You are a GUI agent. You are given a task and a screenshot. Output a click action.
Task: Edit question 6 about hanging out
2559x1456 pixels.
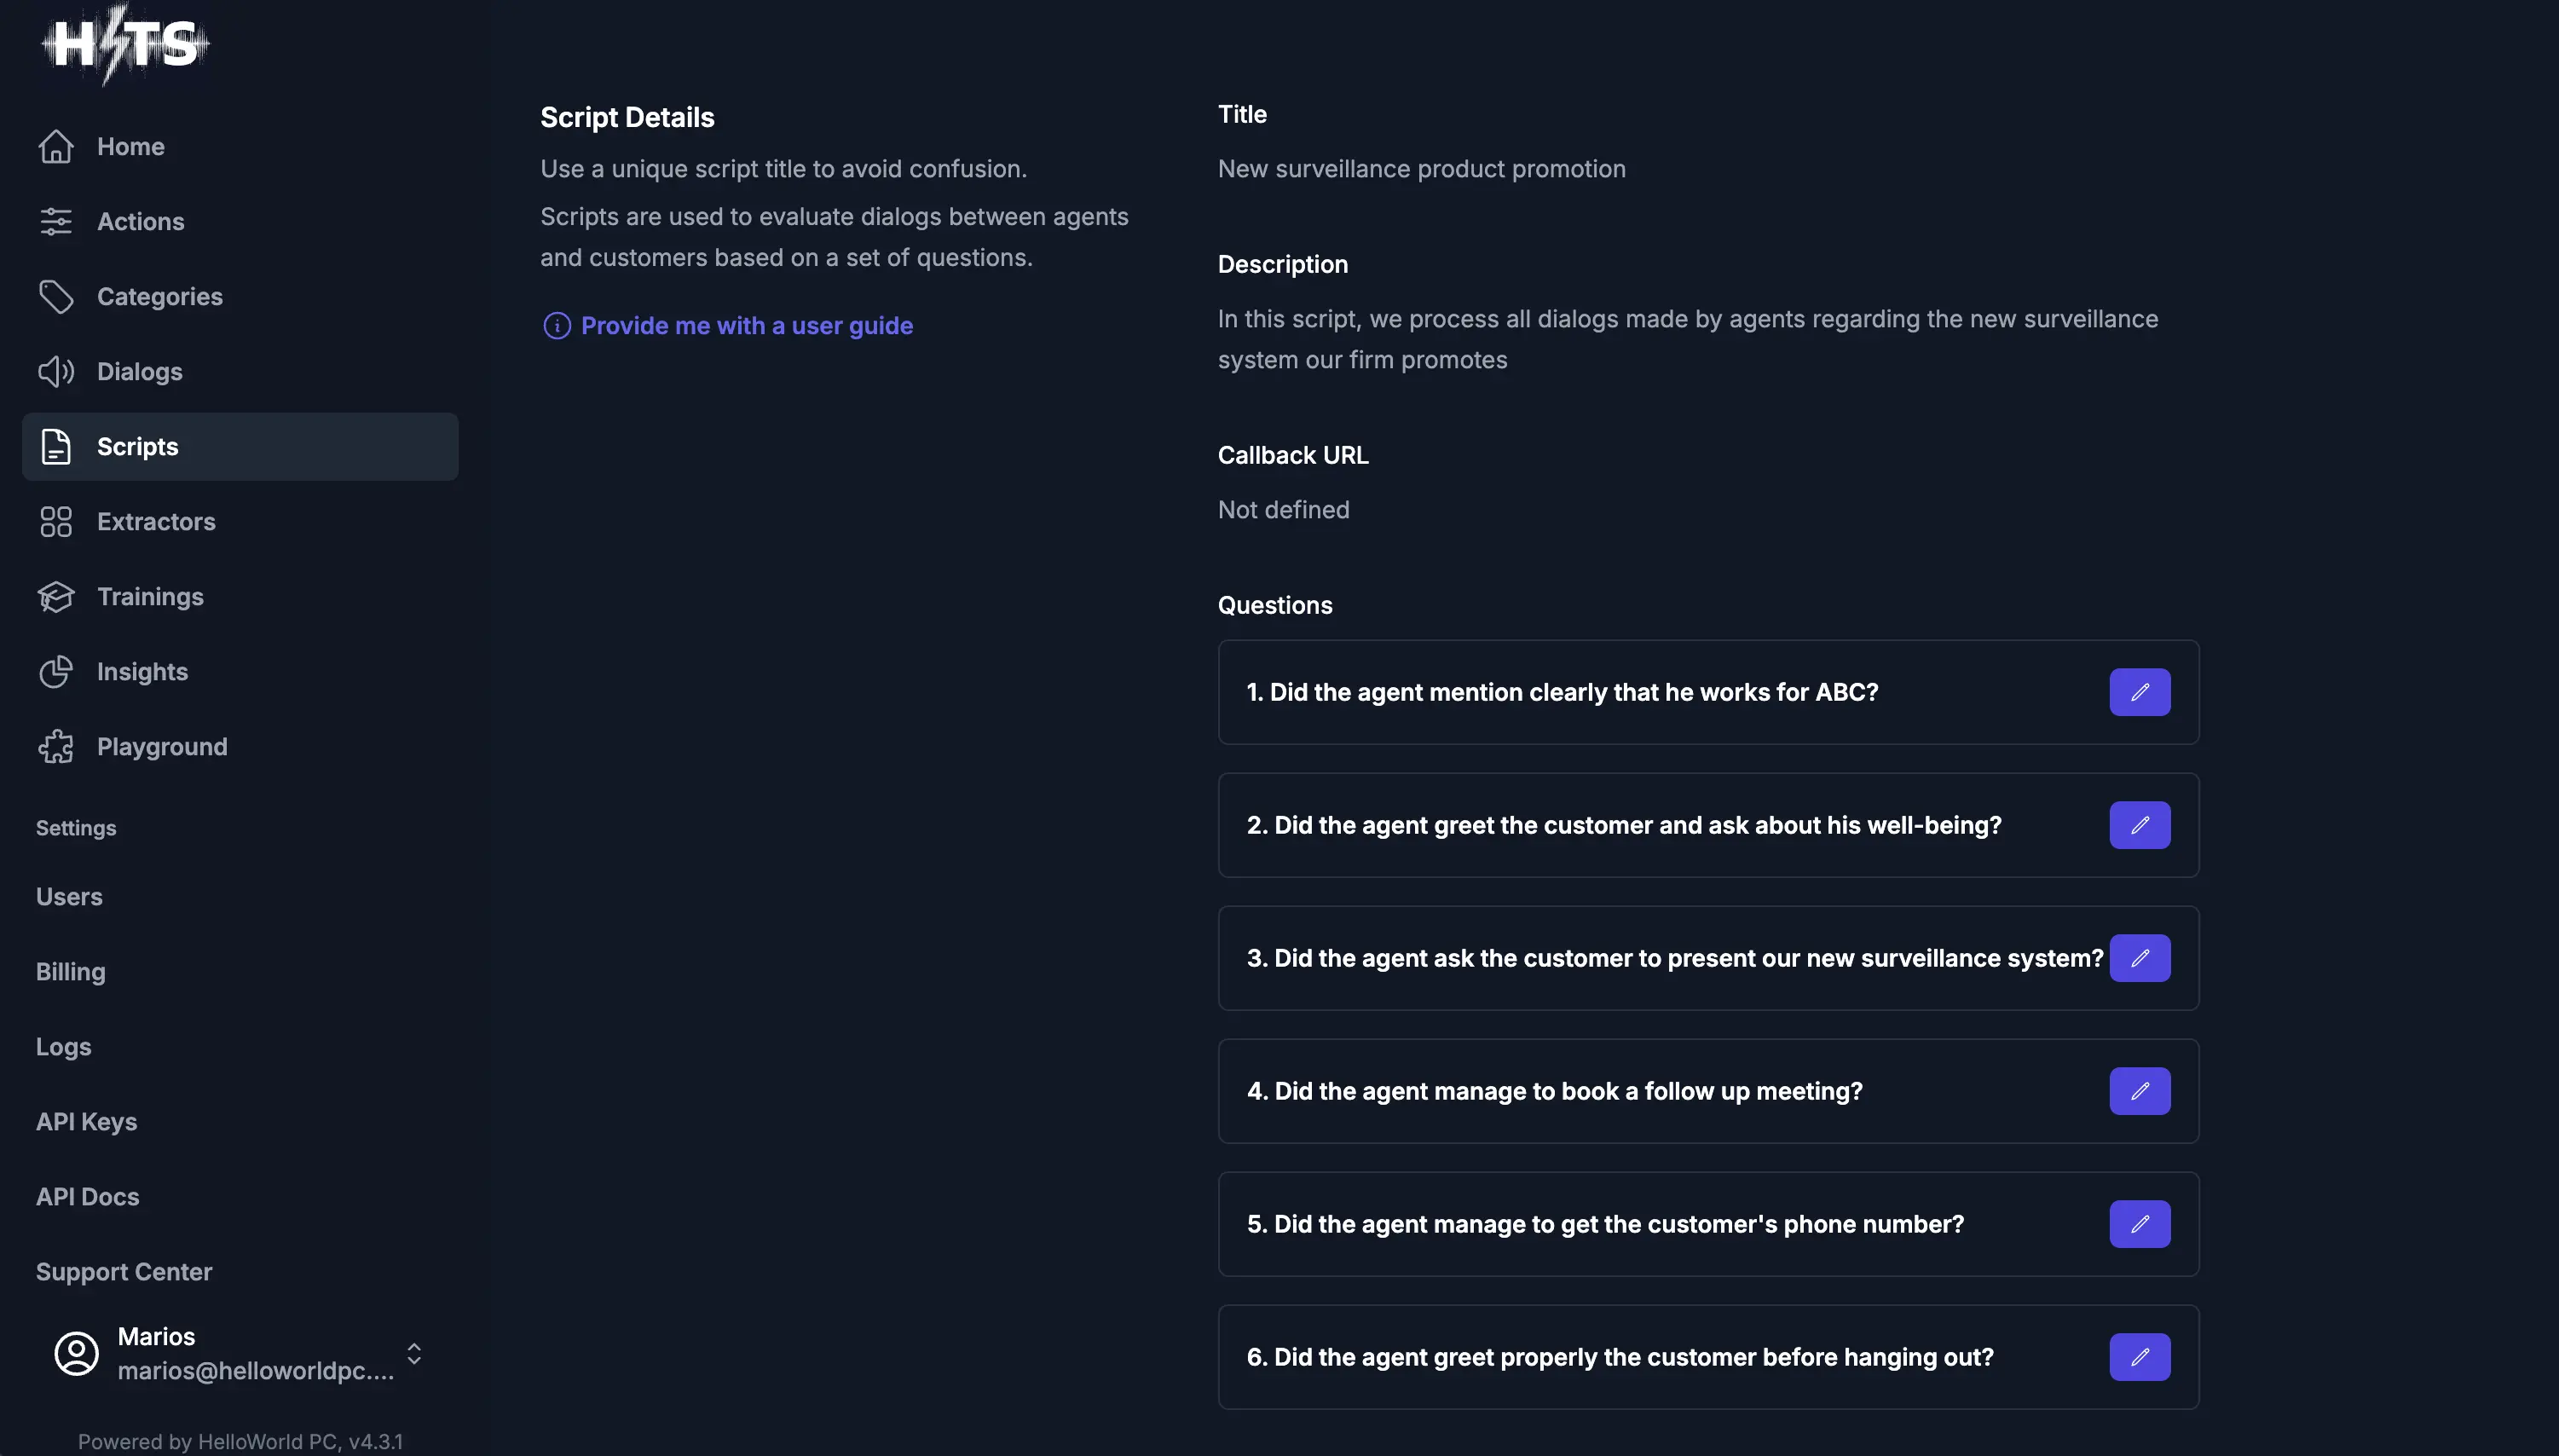tap(2139, 1357)
